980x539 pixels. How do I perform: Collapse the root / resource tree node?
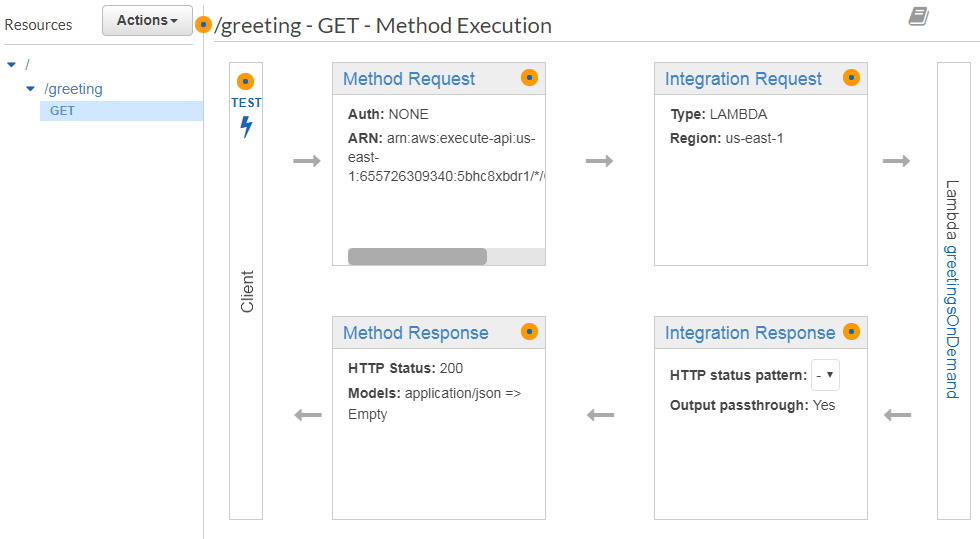pyautogui.click(x=12, y=65)
